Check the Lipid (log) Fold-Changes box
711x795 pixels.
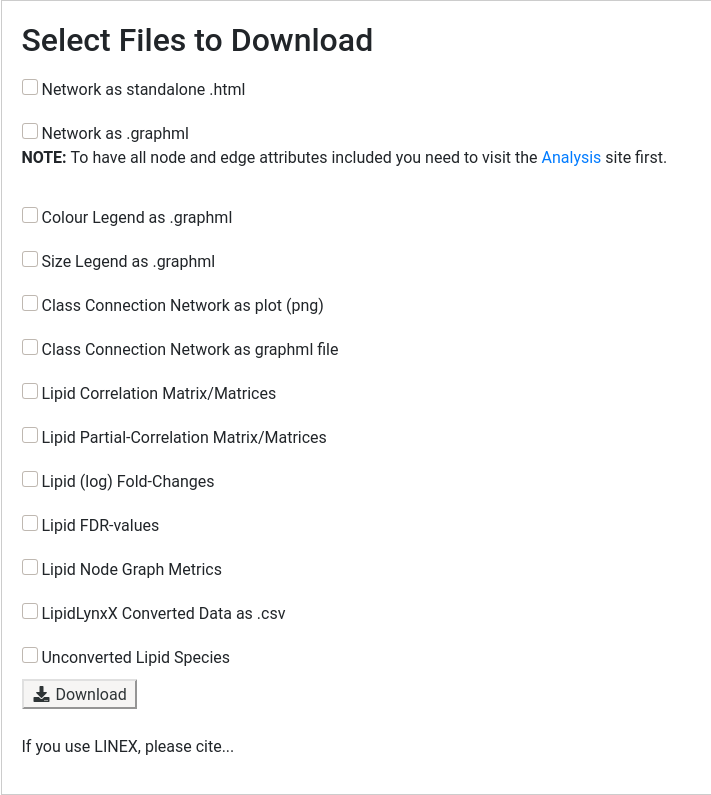(30, 479)
